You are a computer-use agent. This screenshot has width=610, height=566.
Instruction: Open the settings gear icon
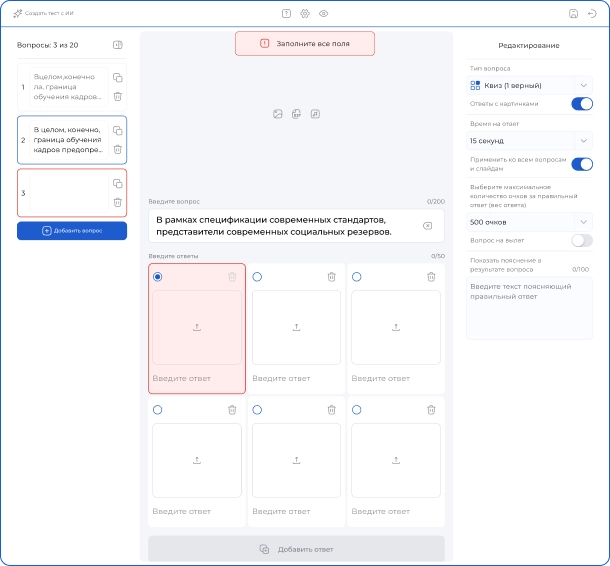point(305,14)
